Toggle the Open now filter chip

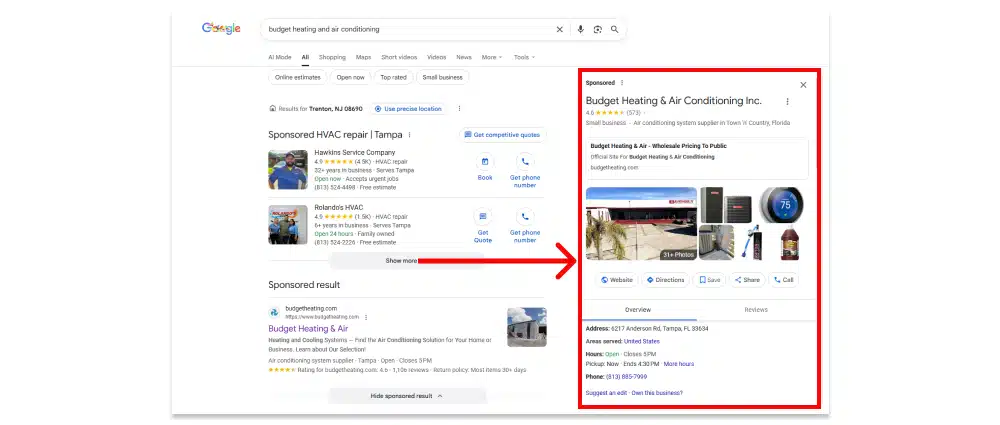point(350,77)
